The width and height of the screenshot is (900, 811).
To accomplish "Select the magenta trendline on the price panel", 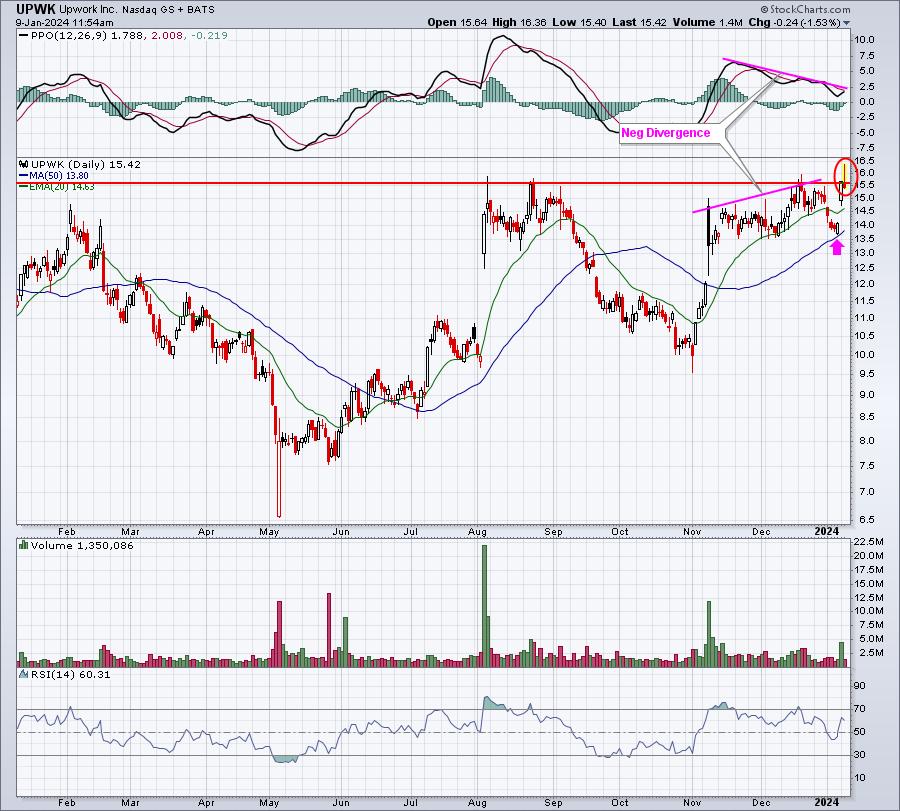I will pos(757,196).
